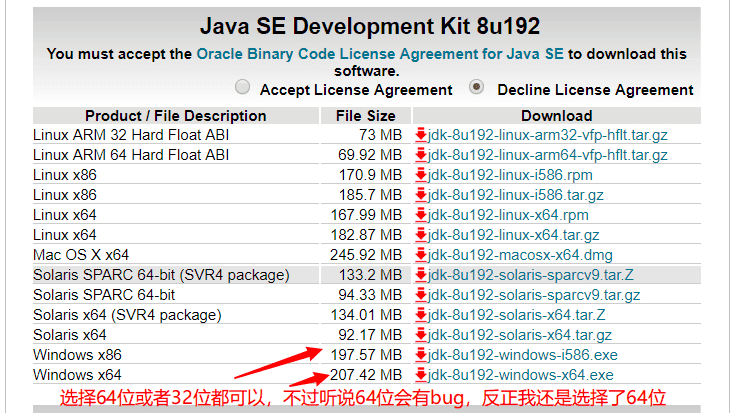Click download arrow icon for Solaris sparcv9 tar.Z

click(x=421, y=275)
